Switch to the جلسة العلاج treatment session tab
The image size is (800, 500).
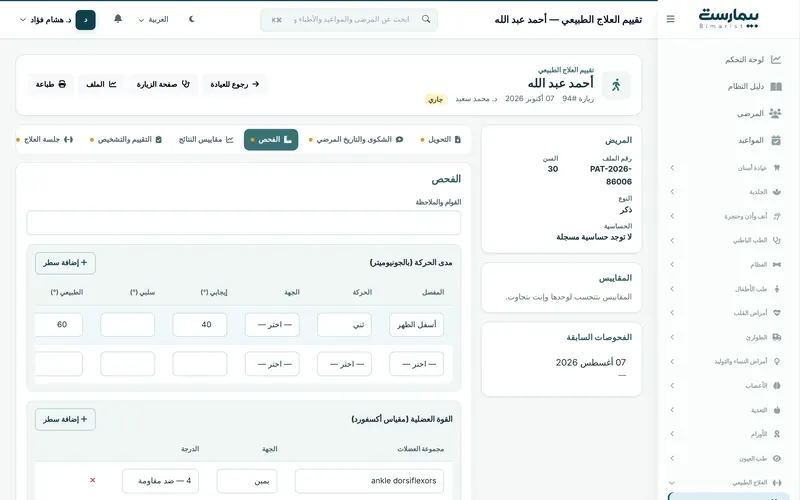click(45, 139)
